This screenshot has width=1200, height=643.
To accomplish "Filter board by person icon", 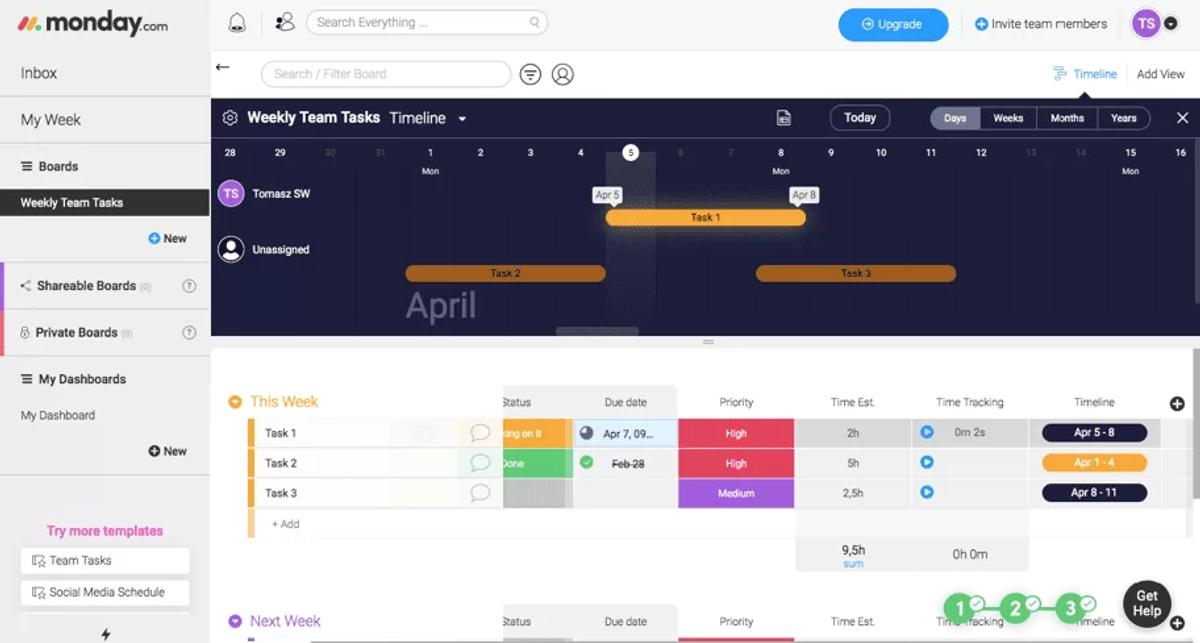I will (563, 74).
